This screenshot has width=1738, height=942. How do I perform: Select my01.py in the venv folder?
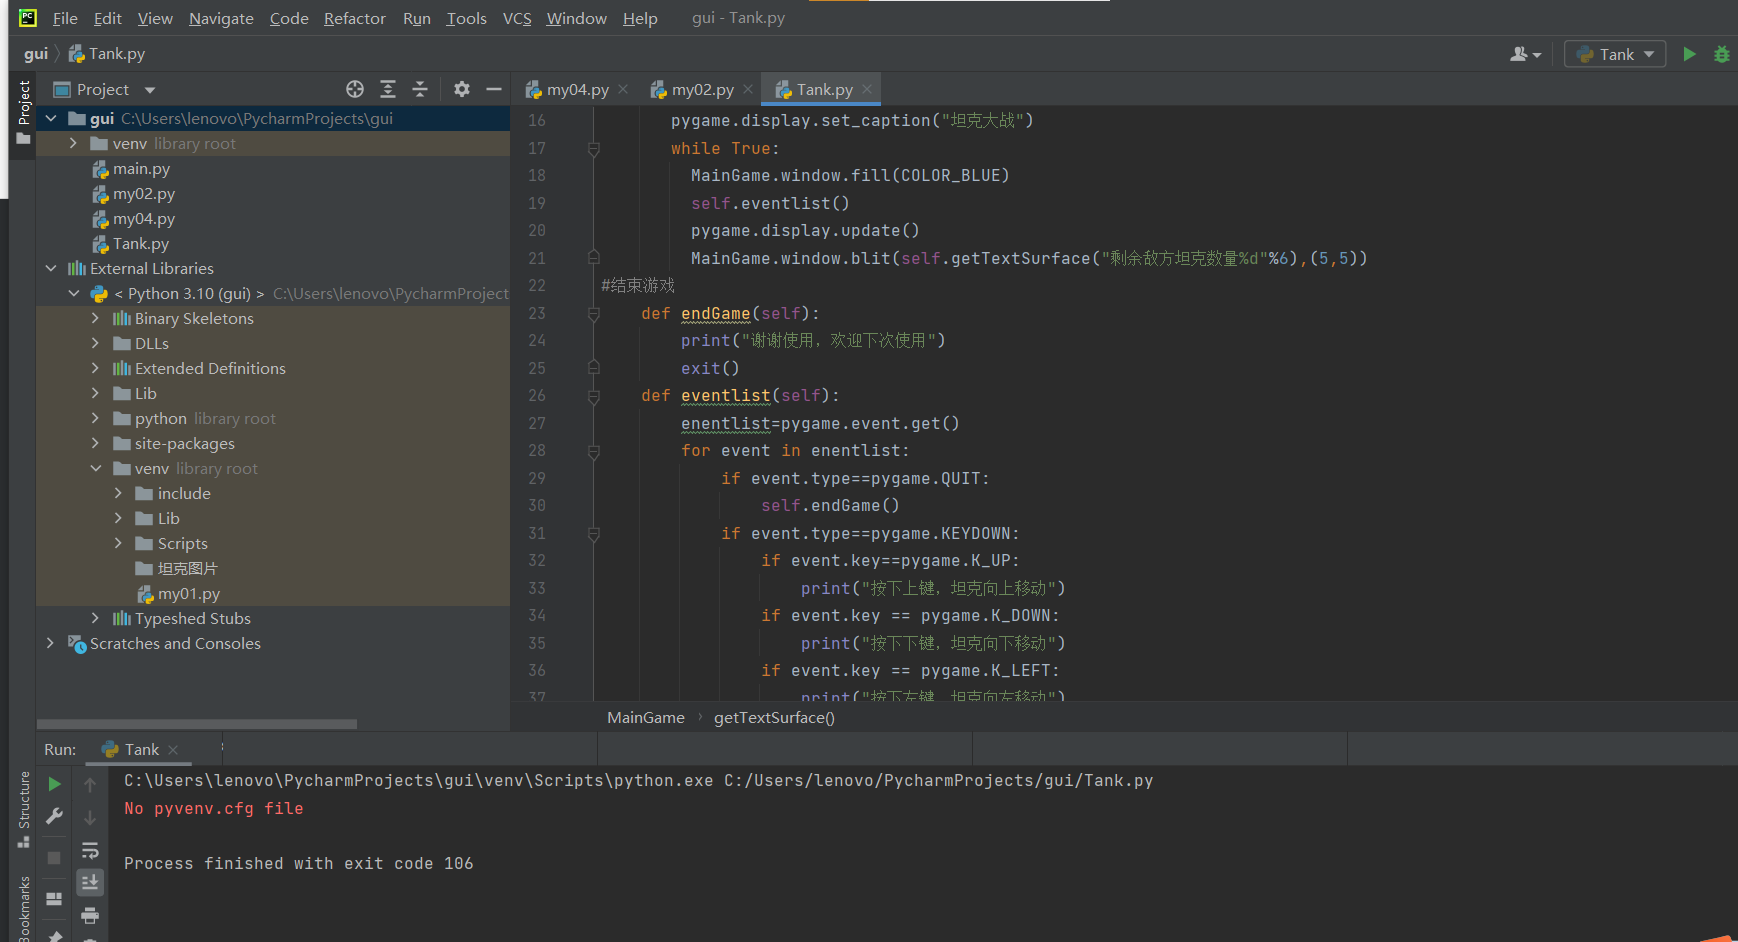point(188,593)
